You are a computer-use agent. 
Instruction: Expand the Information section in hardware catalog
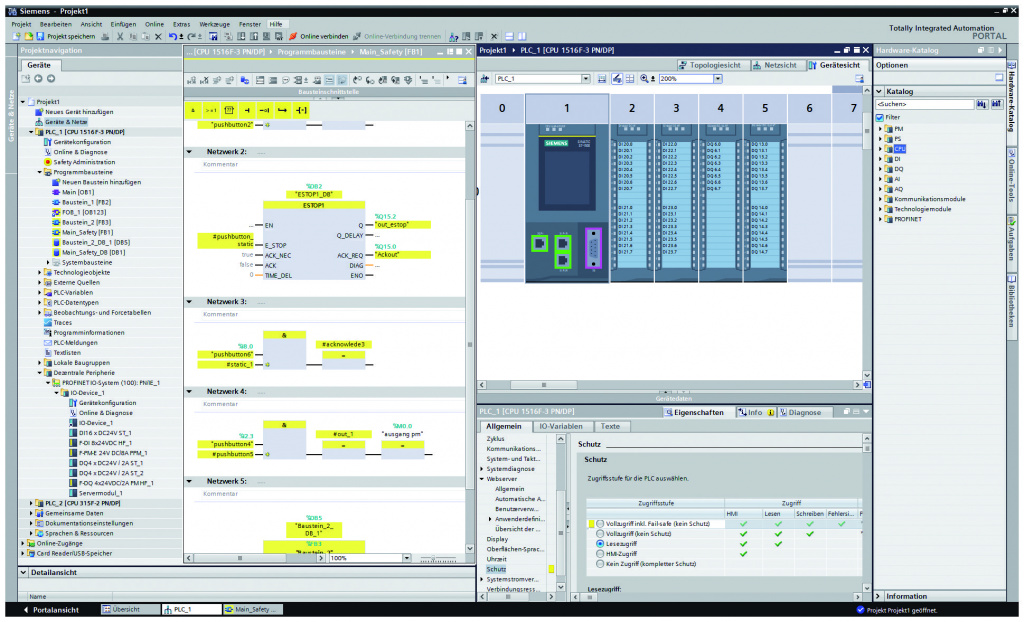pos(878,597)
